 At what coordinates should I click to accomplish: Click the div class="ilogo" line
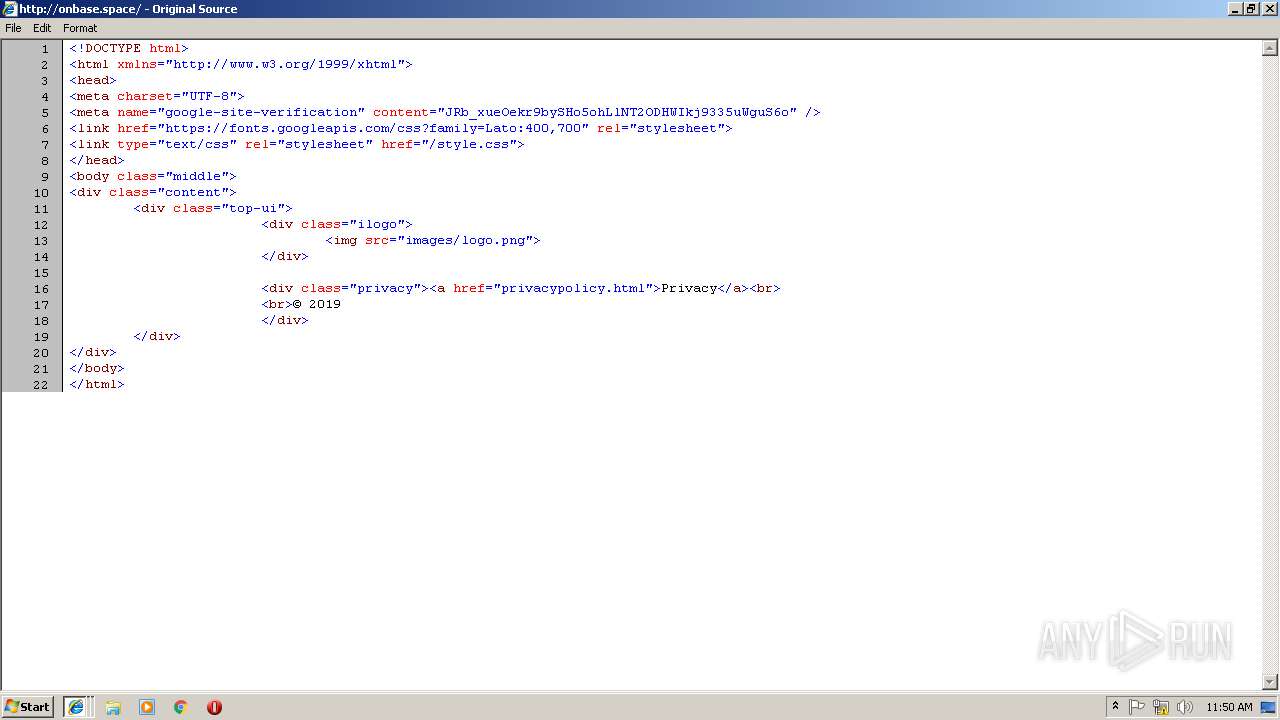pyautogui.click(x=337, y=224)
